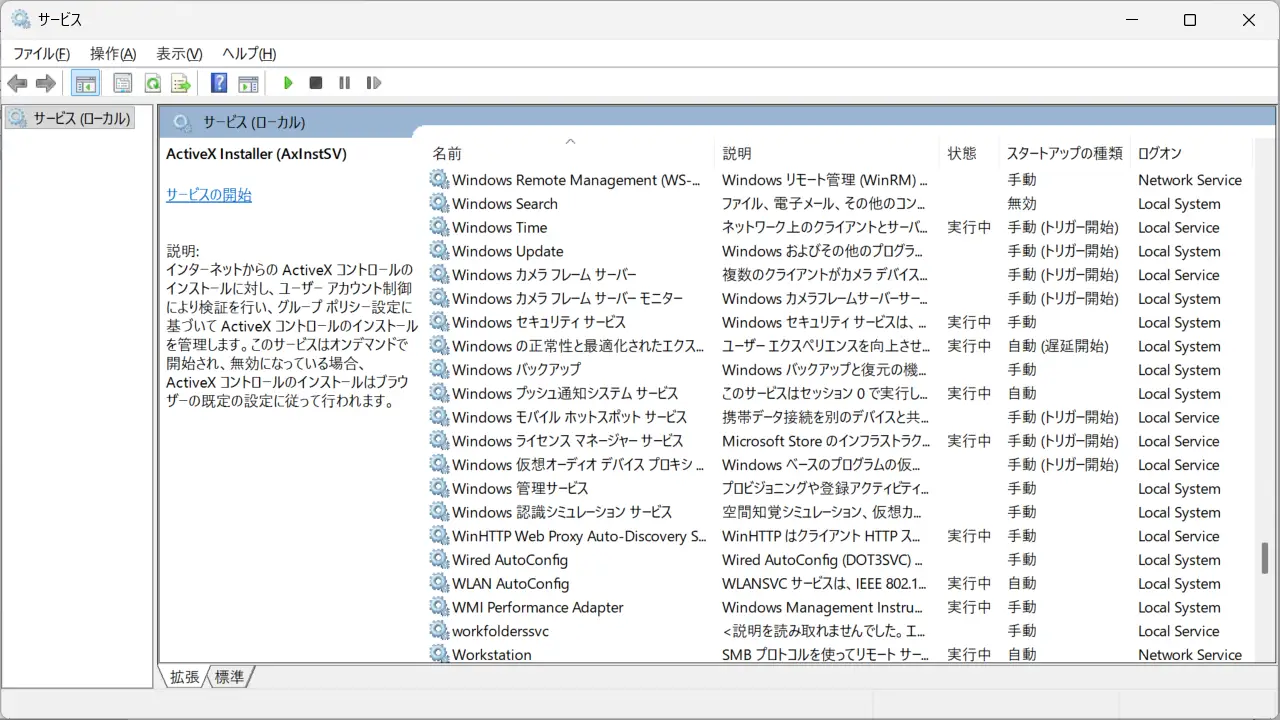
Task: Open Help using the question mark icon
Action: (218, 82)
